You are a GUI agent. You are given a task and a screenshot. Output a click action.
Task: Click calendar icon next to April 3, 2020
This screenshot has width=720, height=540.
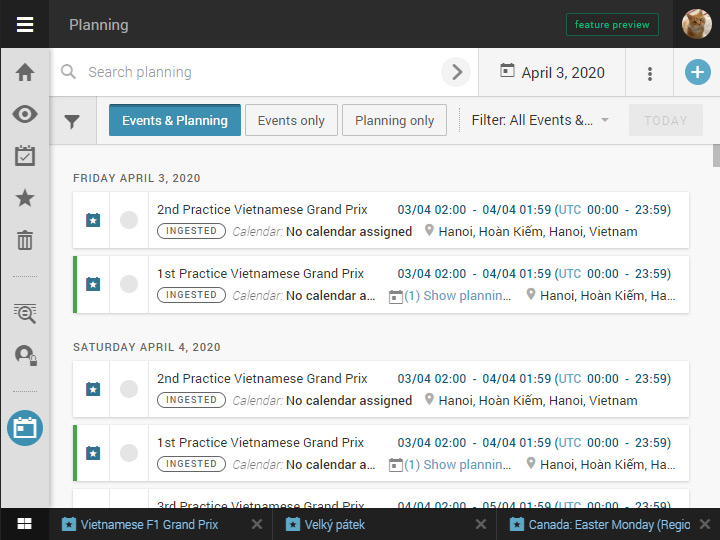[507, 71]
